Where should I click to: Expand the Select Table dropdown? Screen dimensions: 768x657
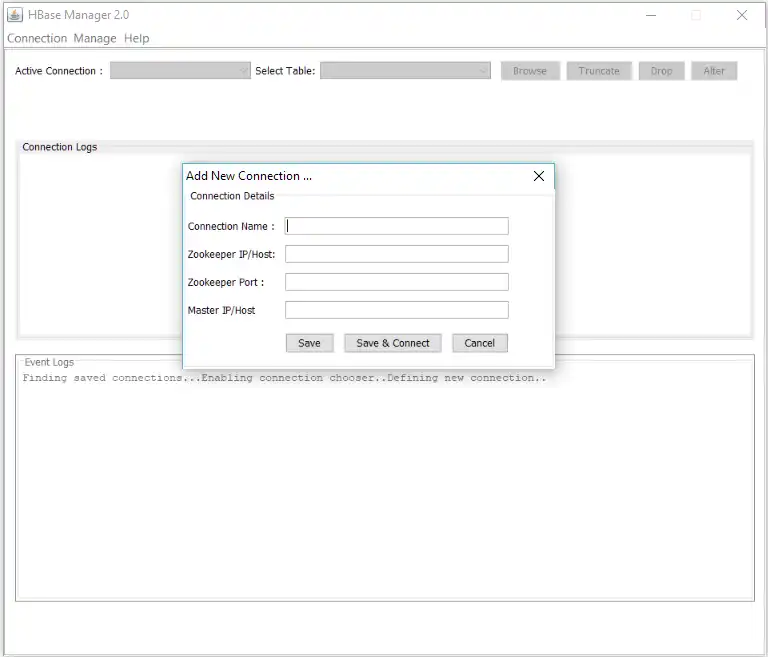coord(406,71)
